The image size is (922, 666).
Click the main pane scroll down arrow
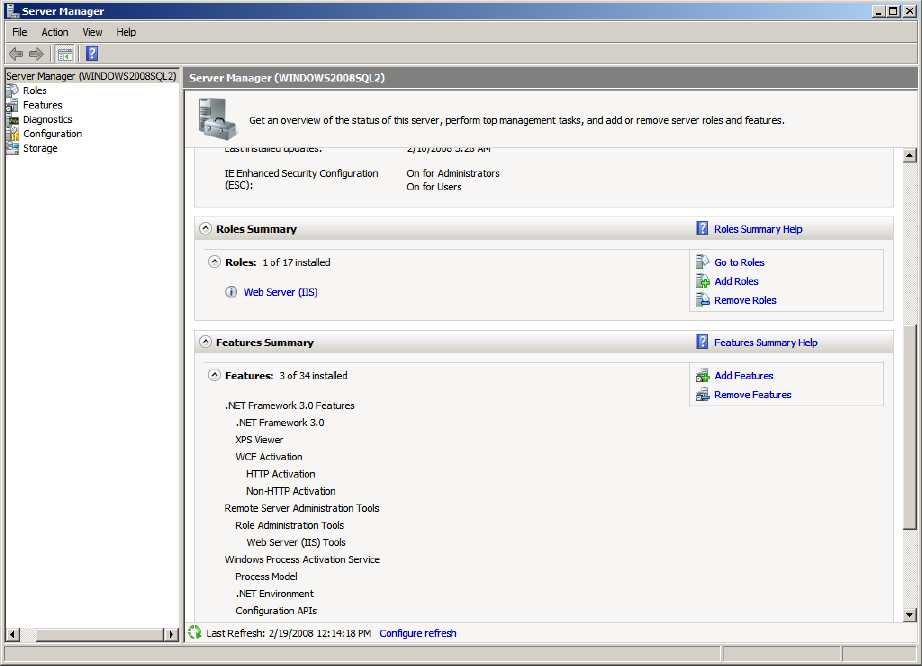(910, 615)
